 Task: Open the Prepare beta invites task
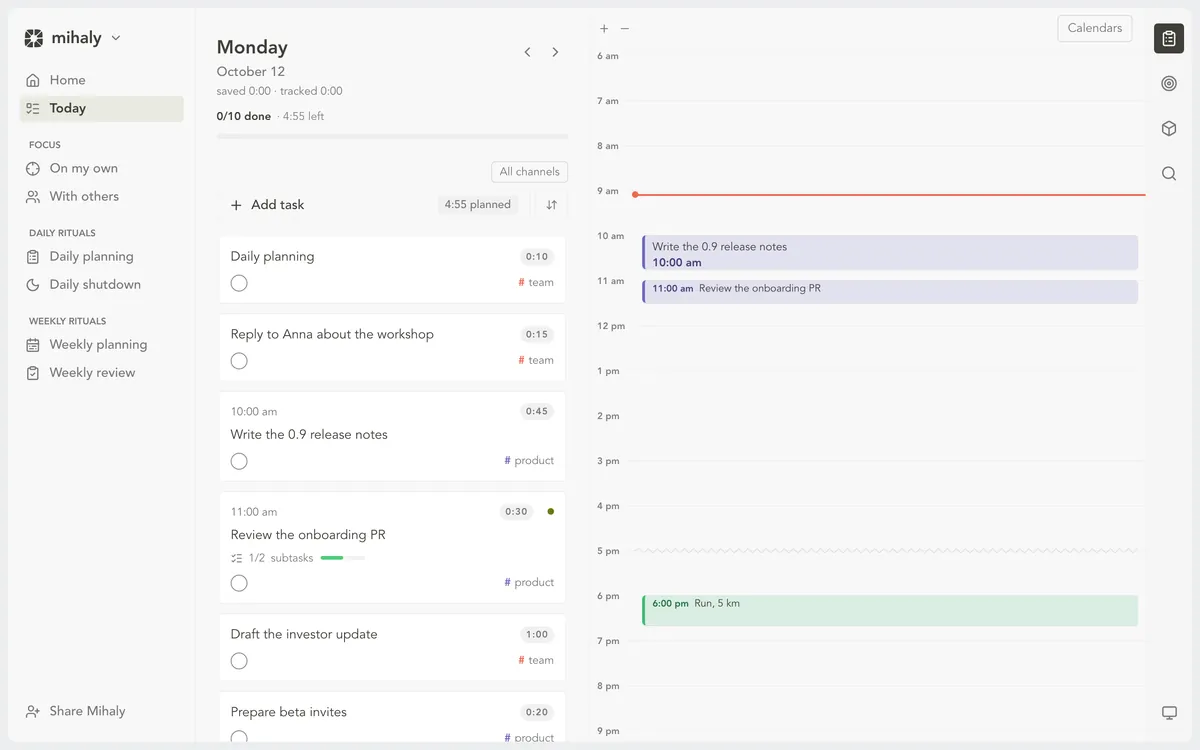[289, 713]
